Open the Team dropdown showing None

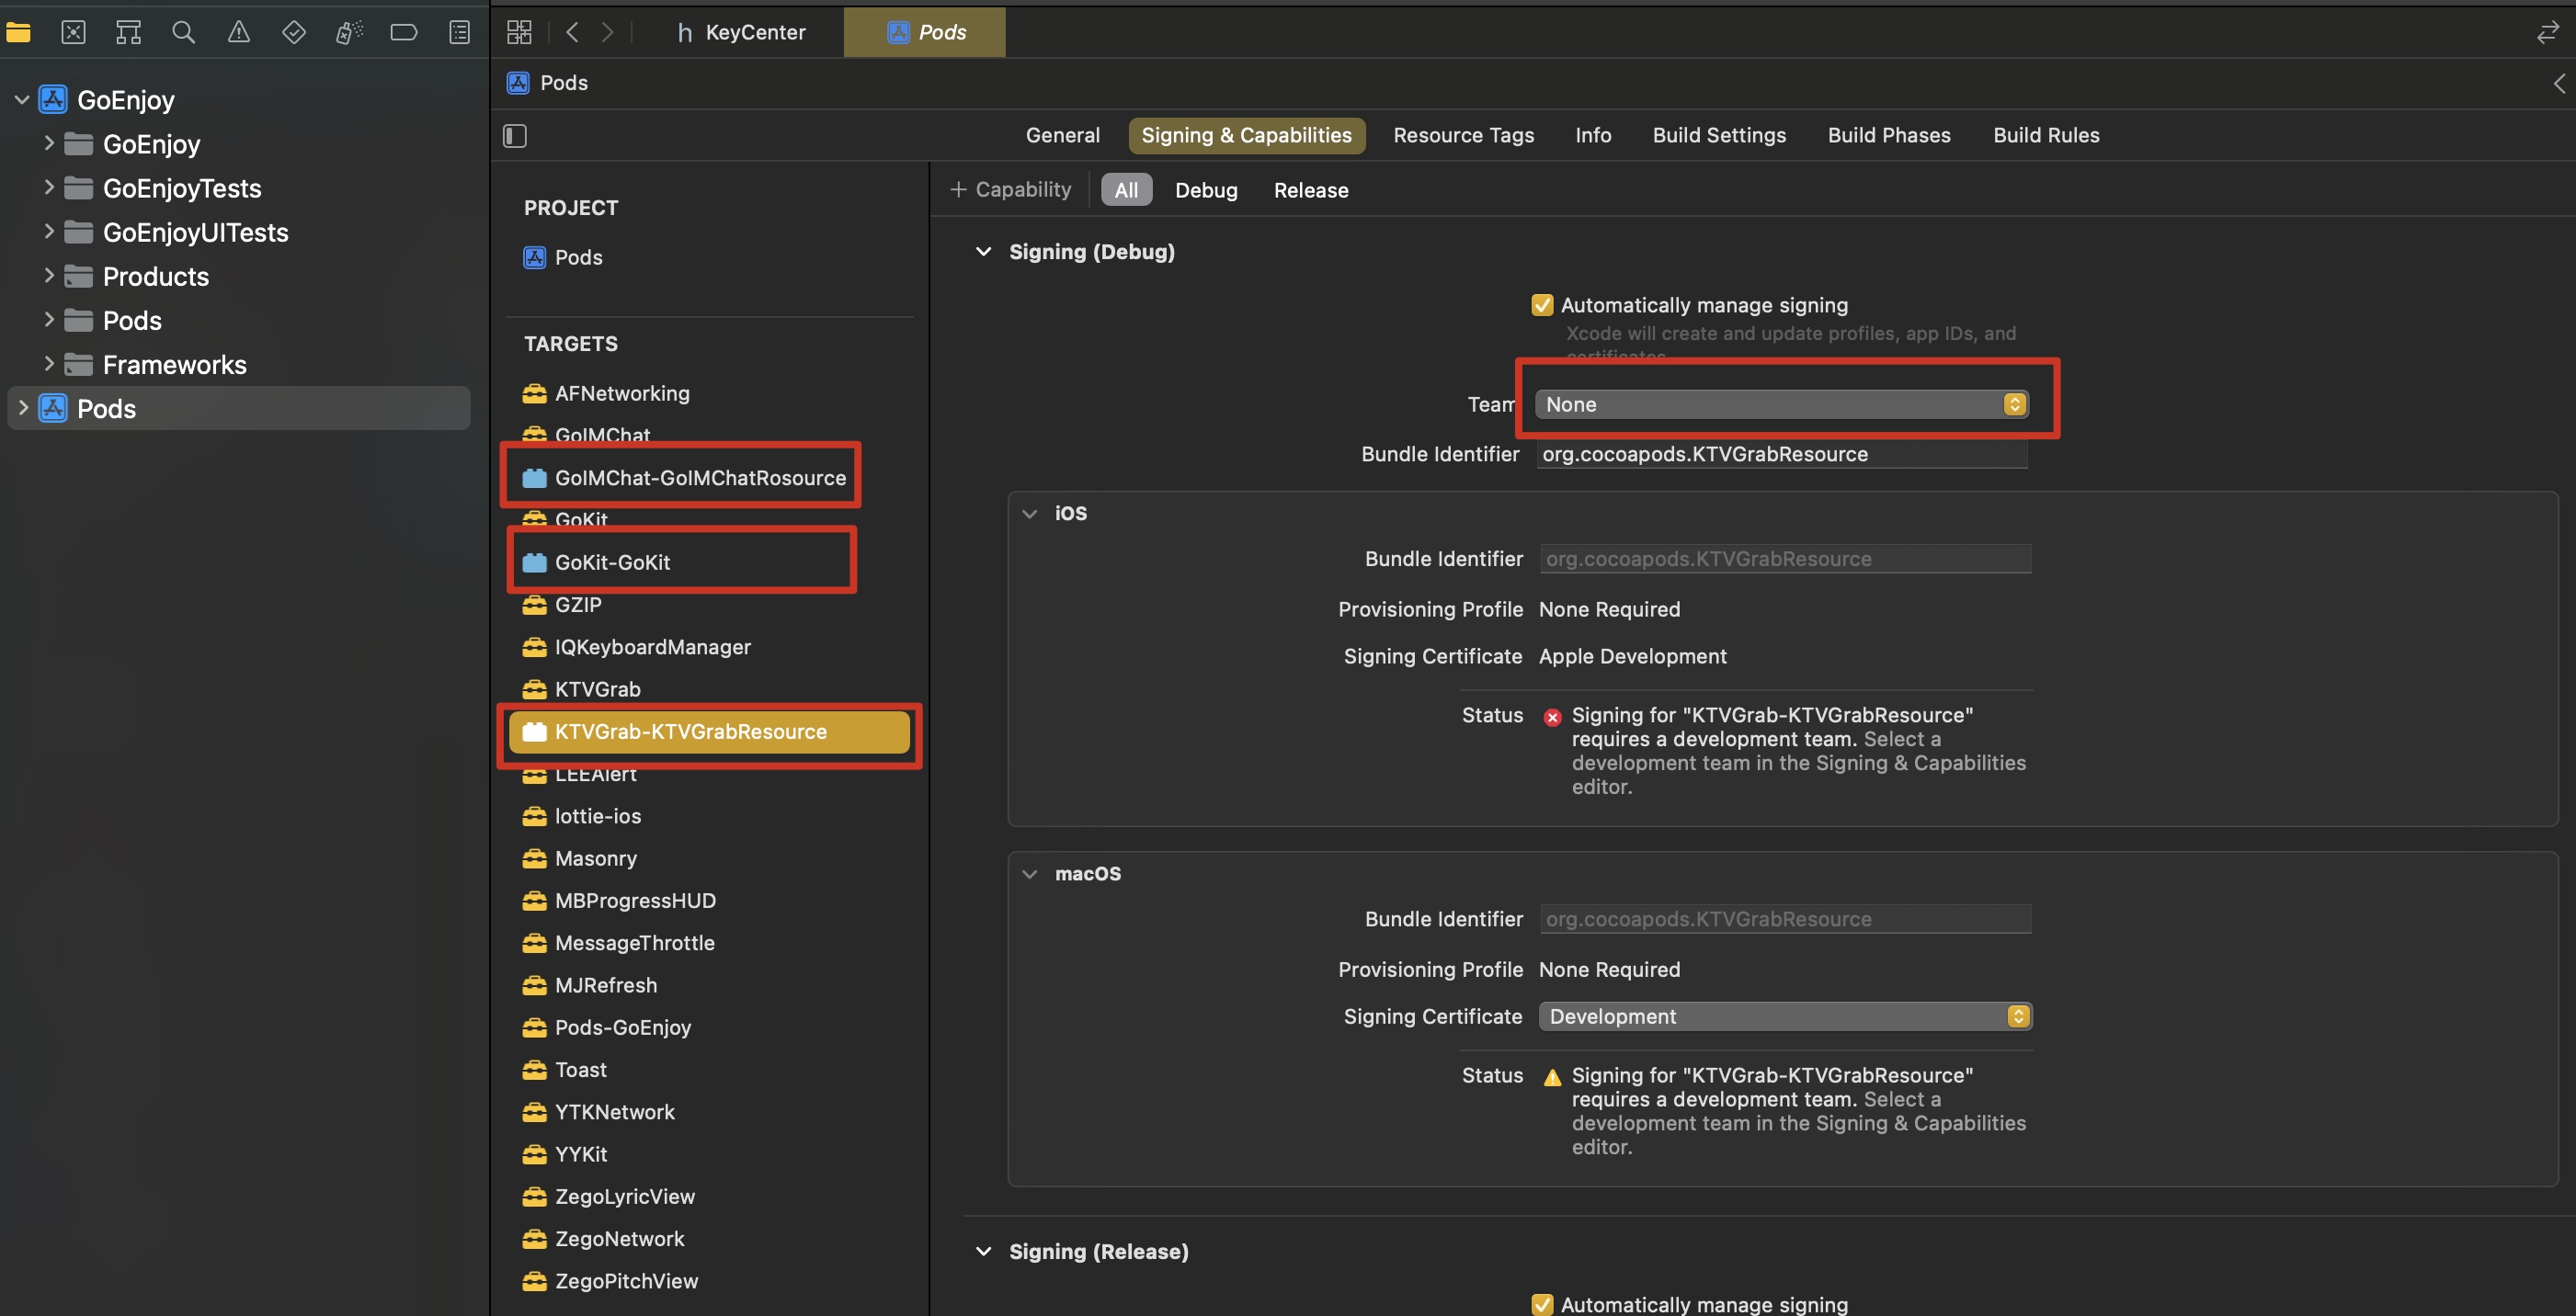(1781, 404)
